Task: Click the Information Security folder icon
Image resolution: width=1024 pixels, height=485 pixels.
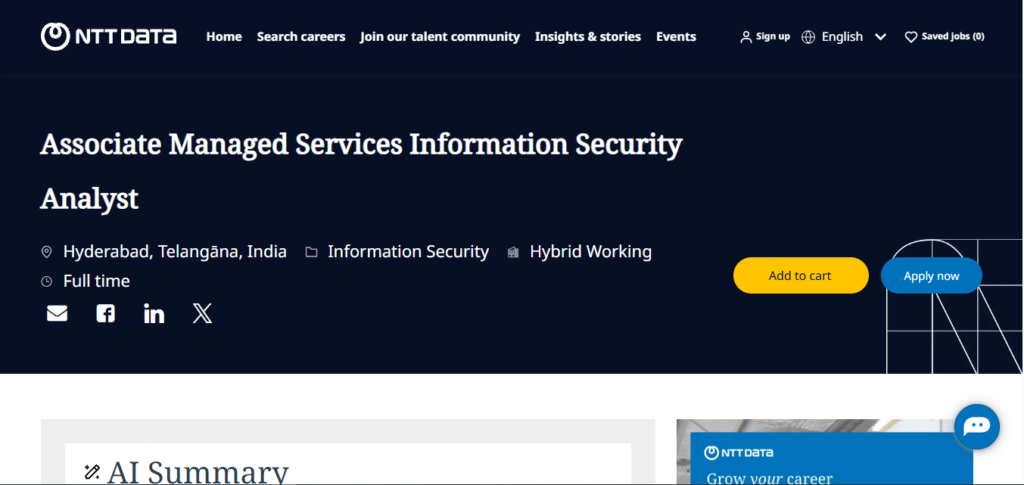Action: click(312, 252)
